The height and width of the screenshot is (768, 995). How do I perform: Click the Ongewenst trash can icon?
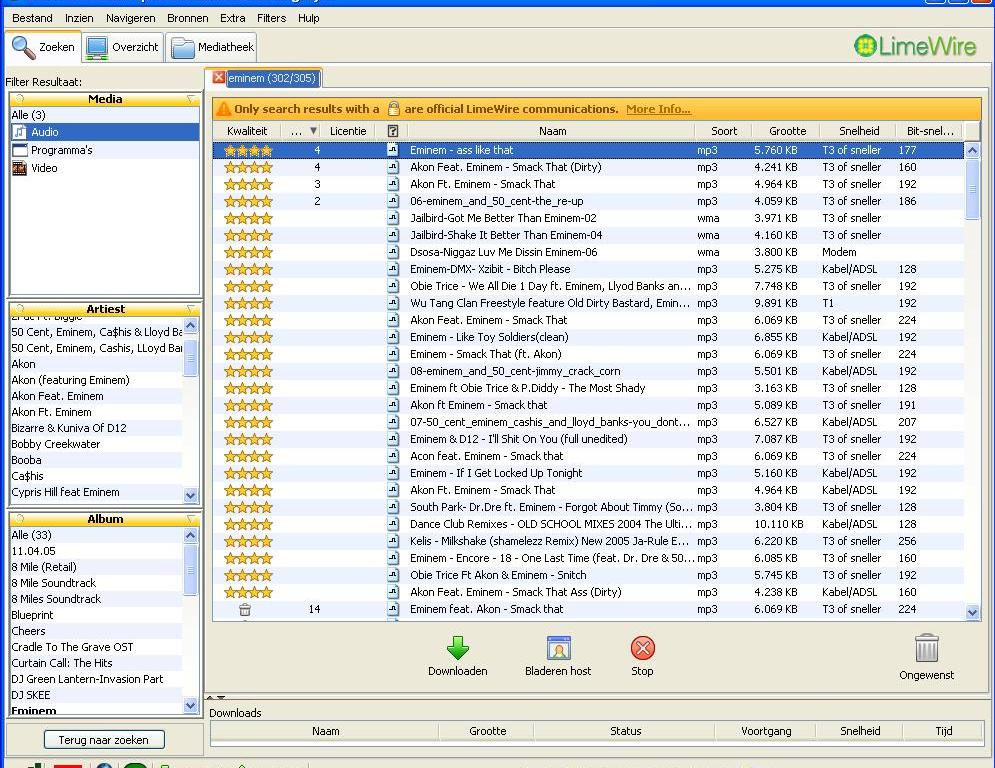coord(927,649)
